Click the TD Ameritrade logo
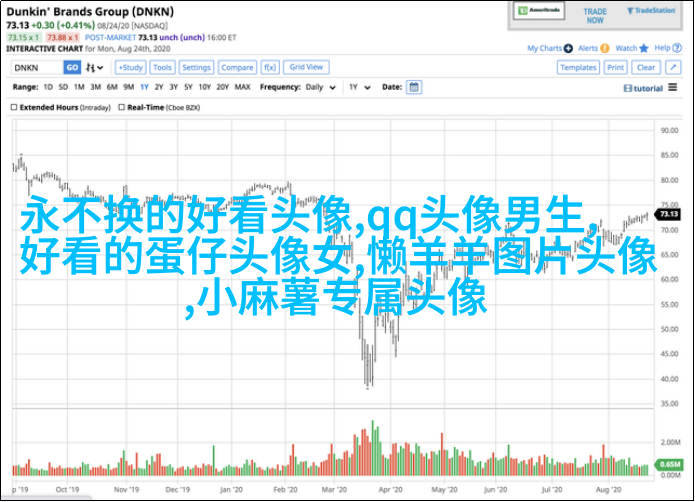 coord(539,10)
